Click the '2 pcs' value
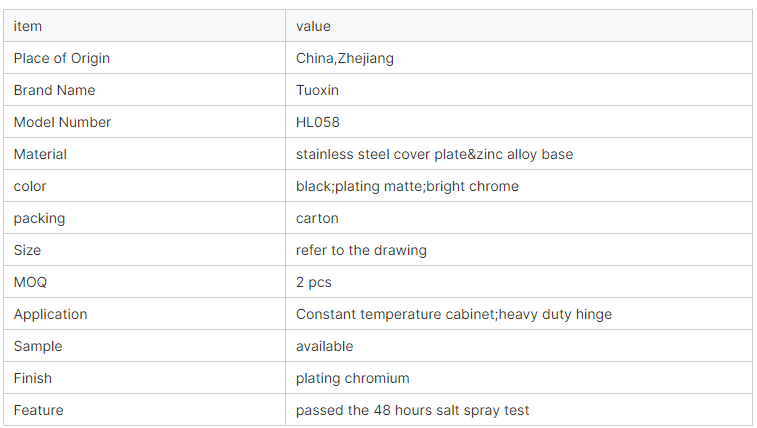 [x=314, y=282]
